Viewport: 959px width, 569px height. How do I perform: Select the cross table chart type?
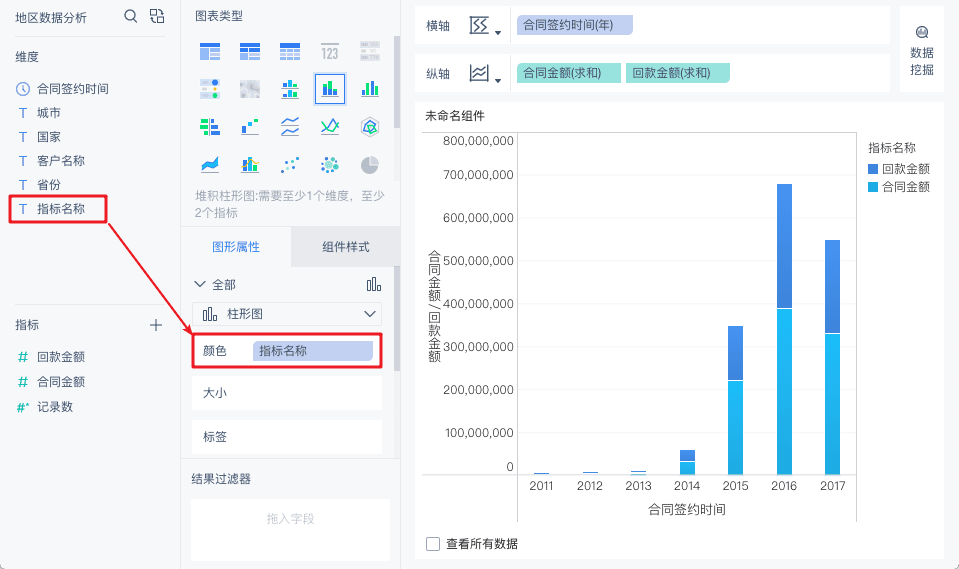pos(250,51)
